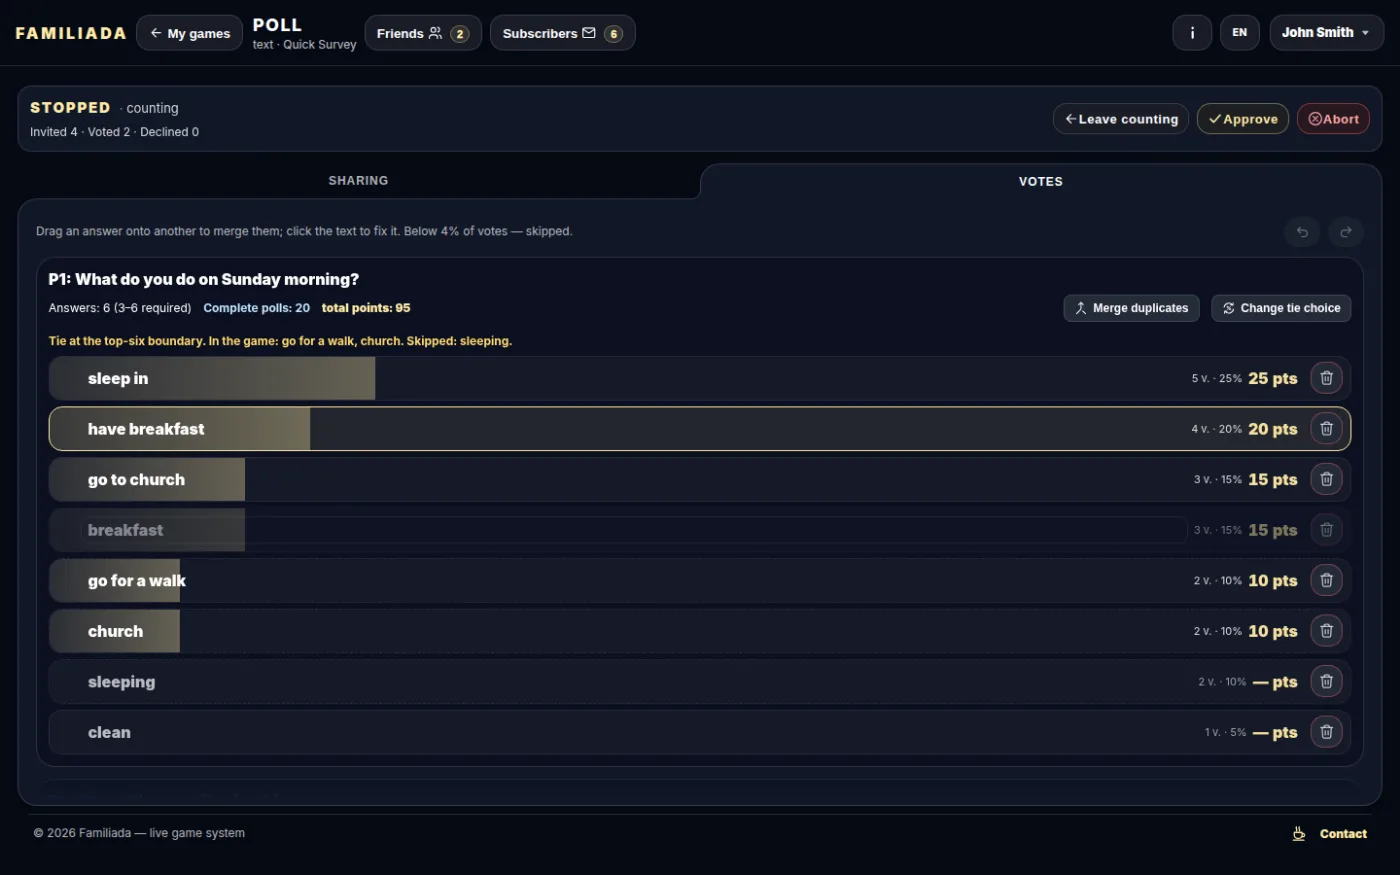1400x875 pixels.
Task: Delete the "sleeping" answer
Action: point(1326,681)
